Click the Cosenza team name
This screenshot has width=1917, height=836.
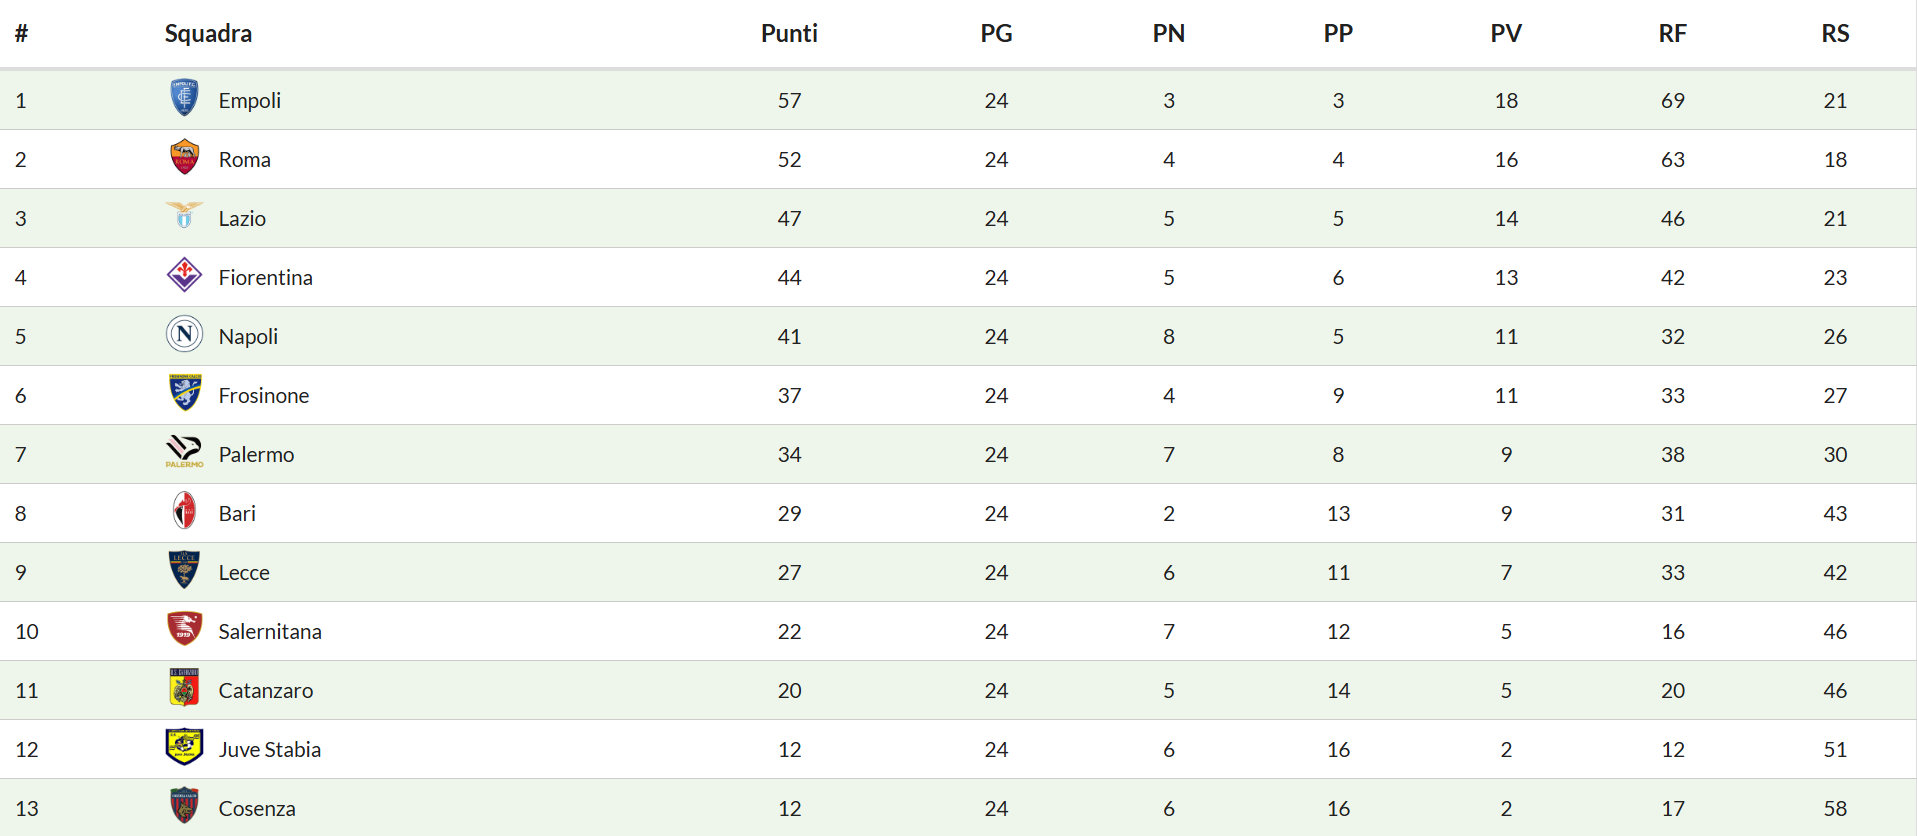point(257,809)
